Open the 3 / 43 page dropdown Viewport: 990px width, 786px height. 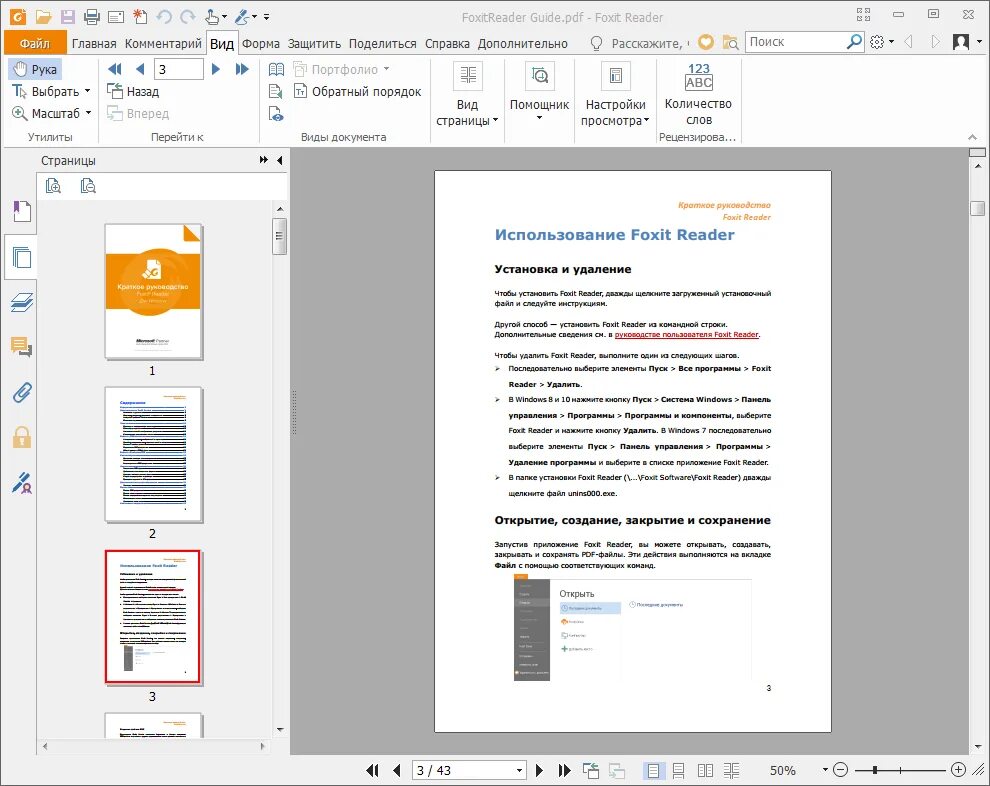[x=519, y=771]
